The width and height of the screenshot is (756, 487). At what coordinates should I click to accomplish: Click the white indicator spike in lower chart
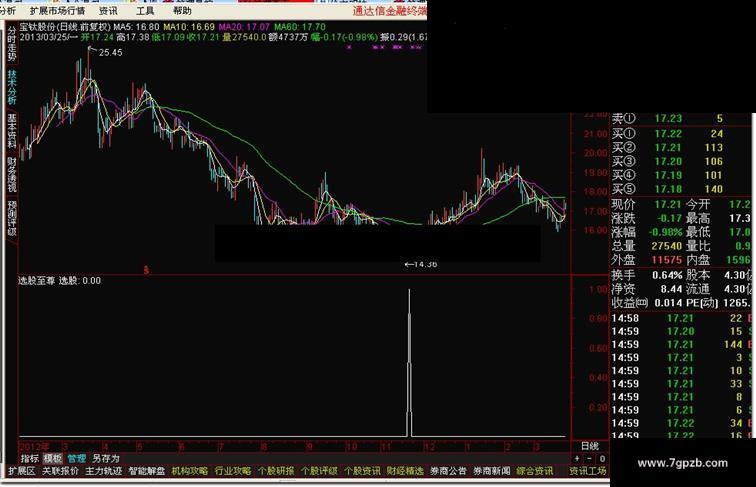coord(409,363)
